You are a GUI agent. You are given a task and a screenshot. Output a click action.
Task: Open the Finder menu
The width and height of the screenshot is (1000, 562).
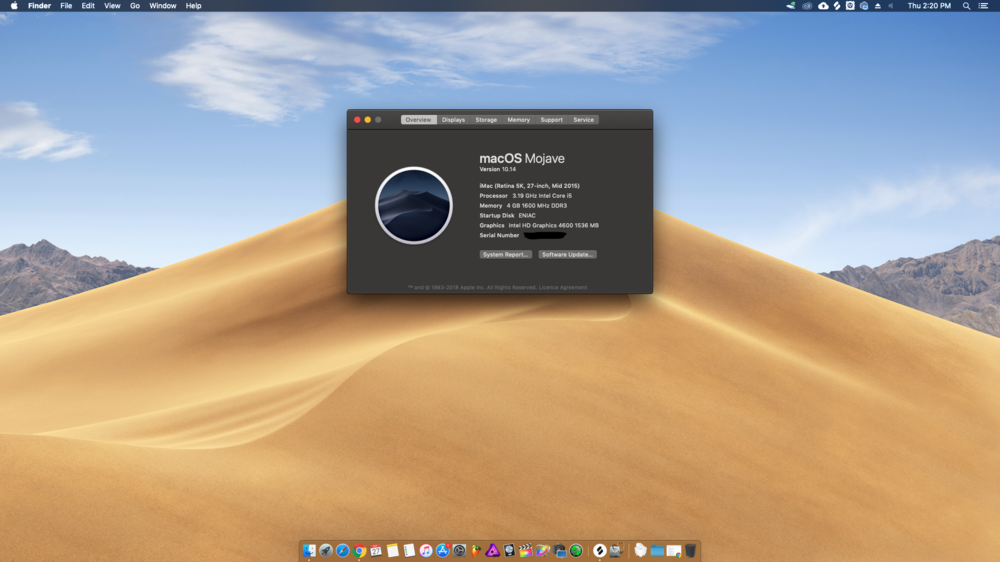tap(40, 6)
